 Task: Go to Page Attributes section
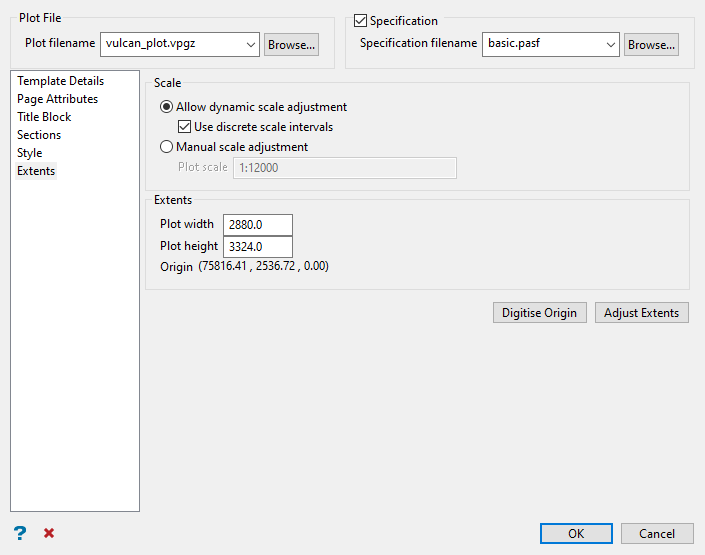(57, 99)
